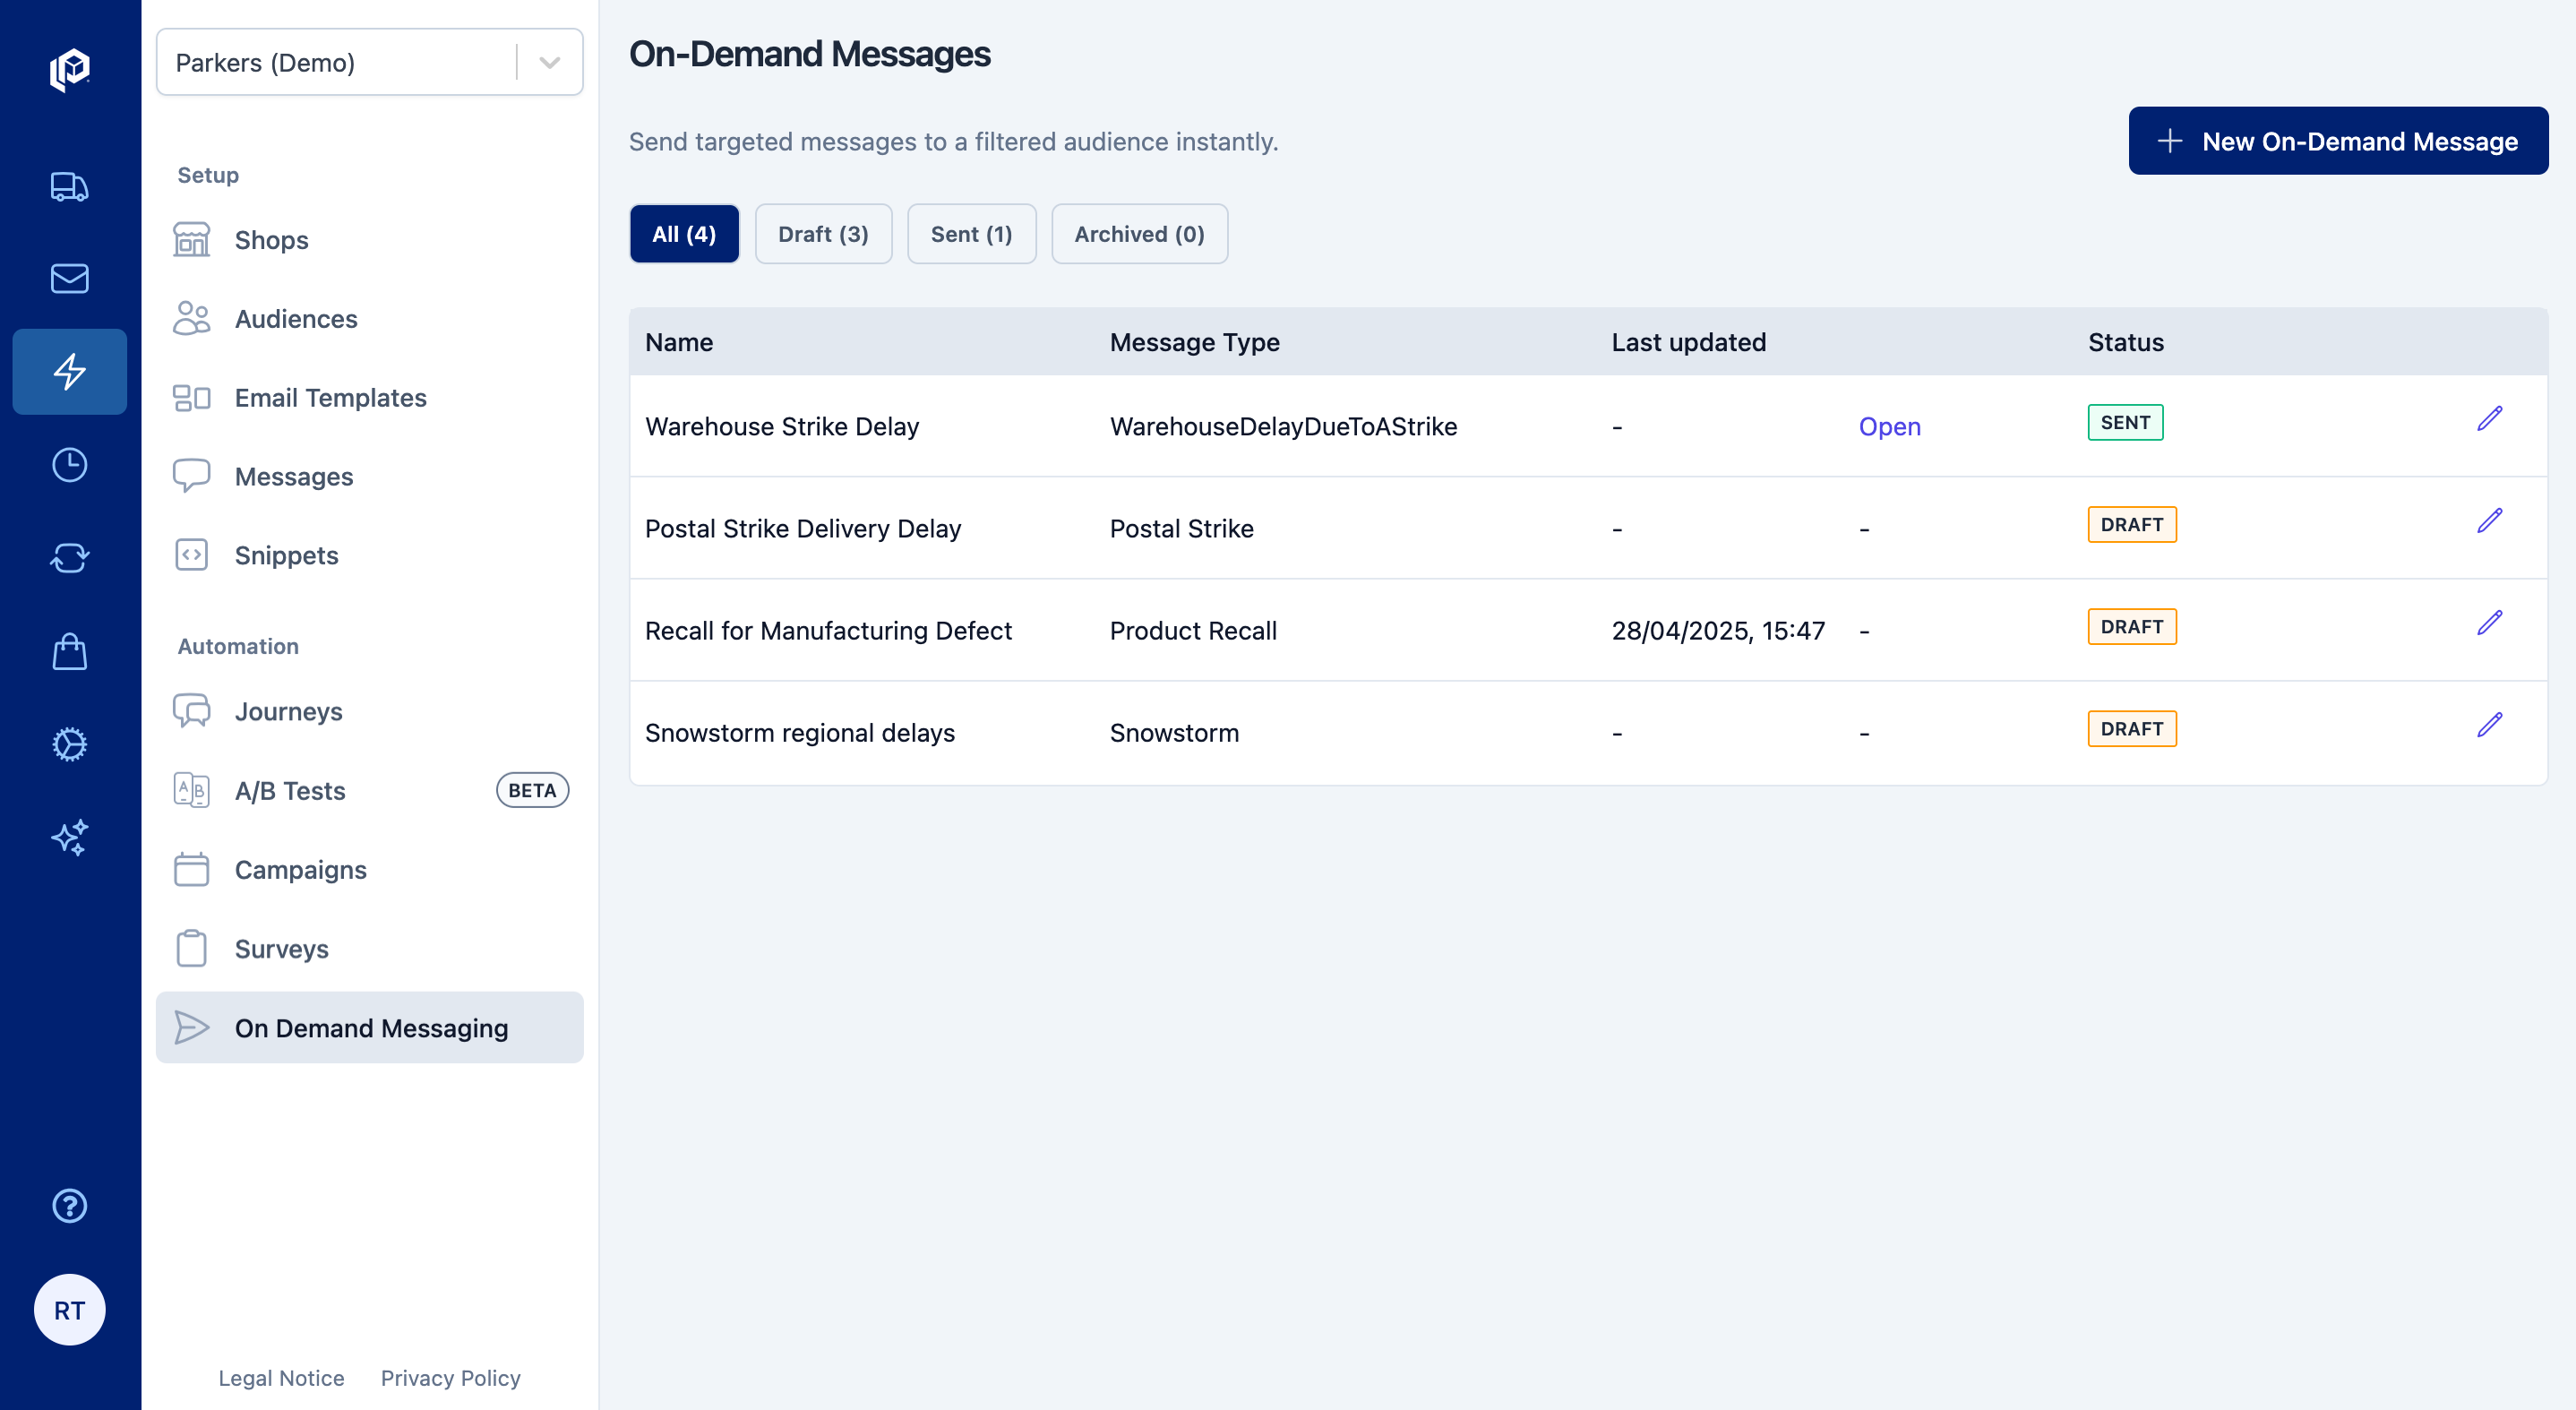Click the shopping bag icon in sidebar
Screen dimensions: 2576x1410
pos(69,652)
